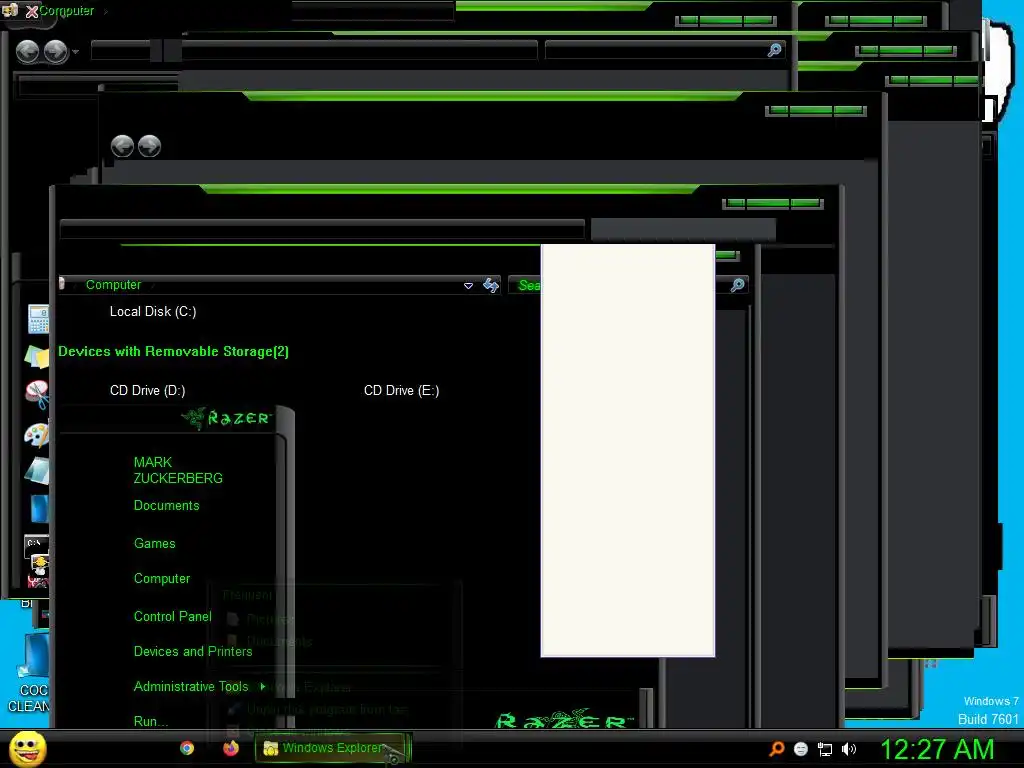Image resolution: width=1024 pixels, height=768 pixels.
Task: Open Games from the Start menu
Action: click(x=154, y=543)
